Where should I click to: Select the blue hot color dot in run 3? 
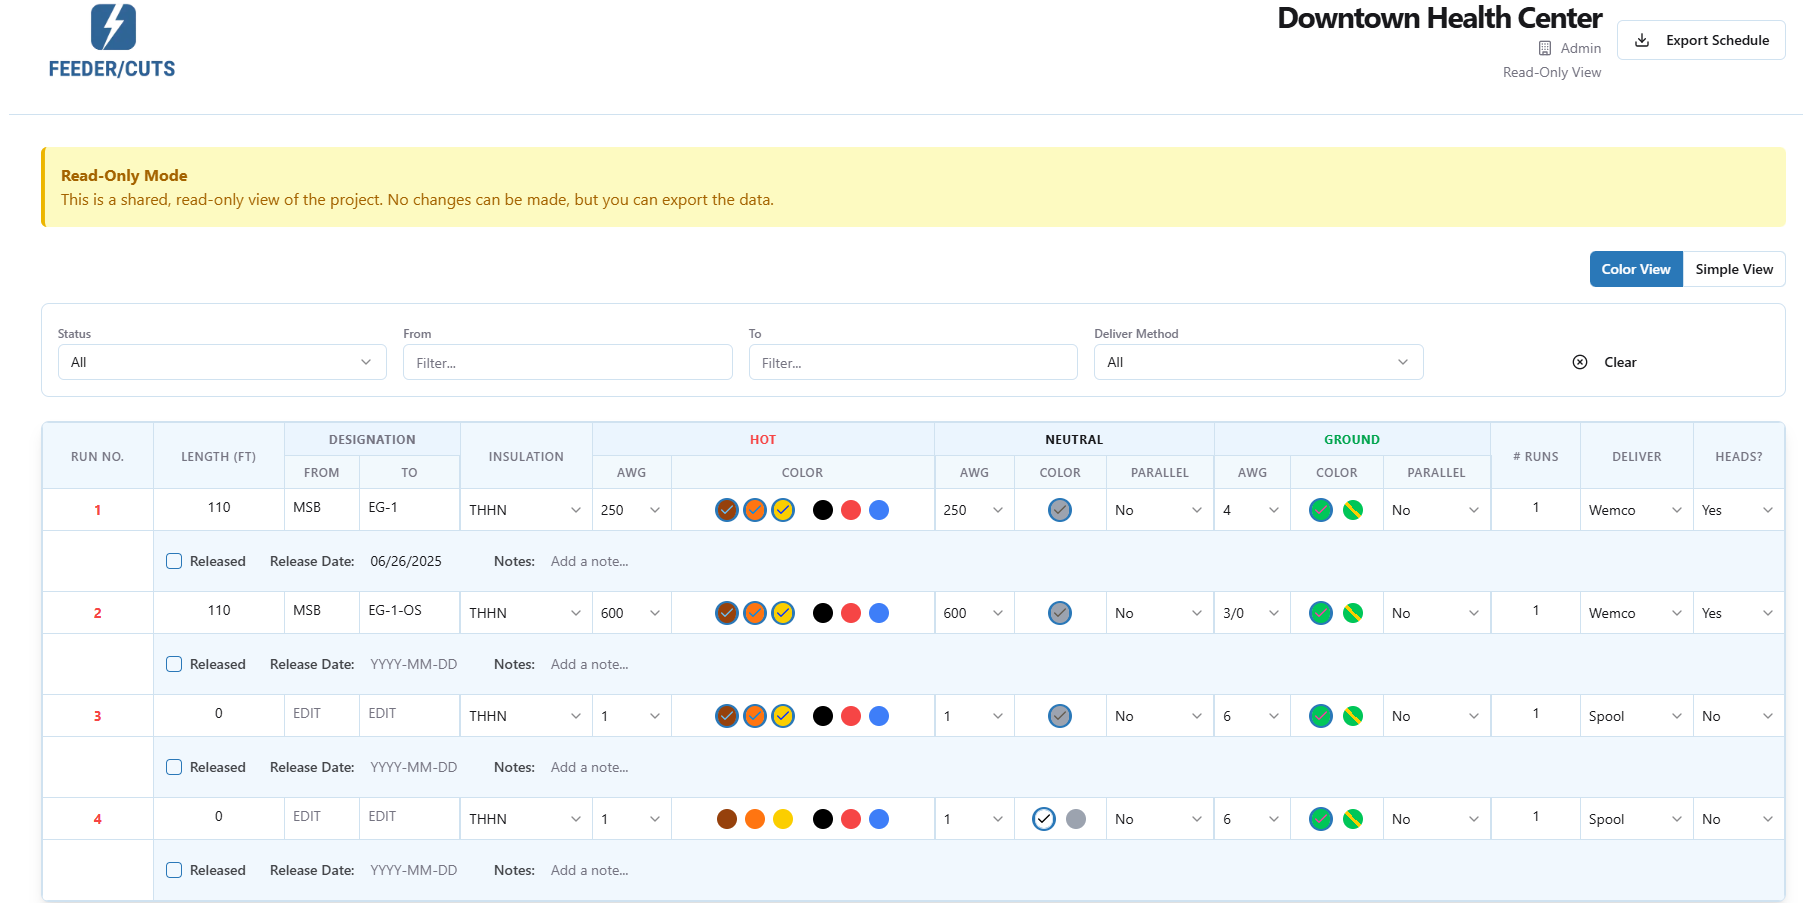(x=879, y=716)
